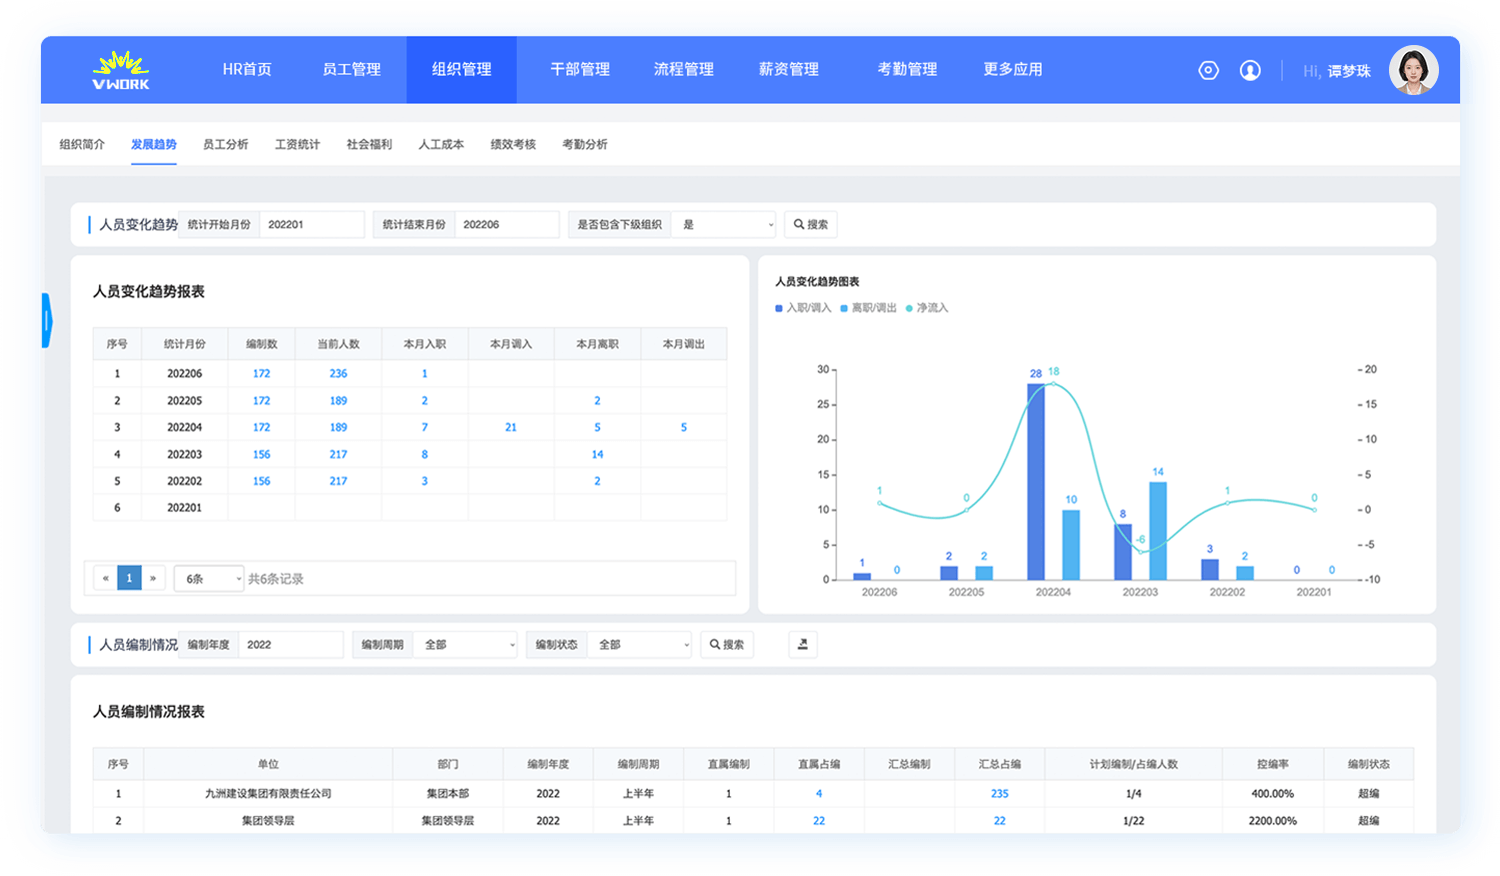The height and width of the screenshot is (876, 1500).
Task: Click 共6条记录 text in pagination
Action: point(276,579)
